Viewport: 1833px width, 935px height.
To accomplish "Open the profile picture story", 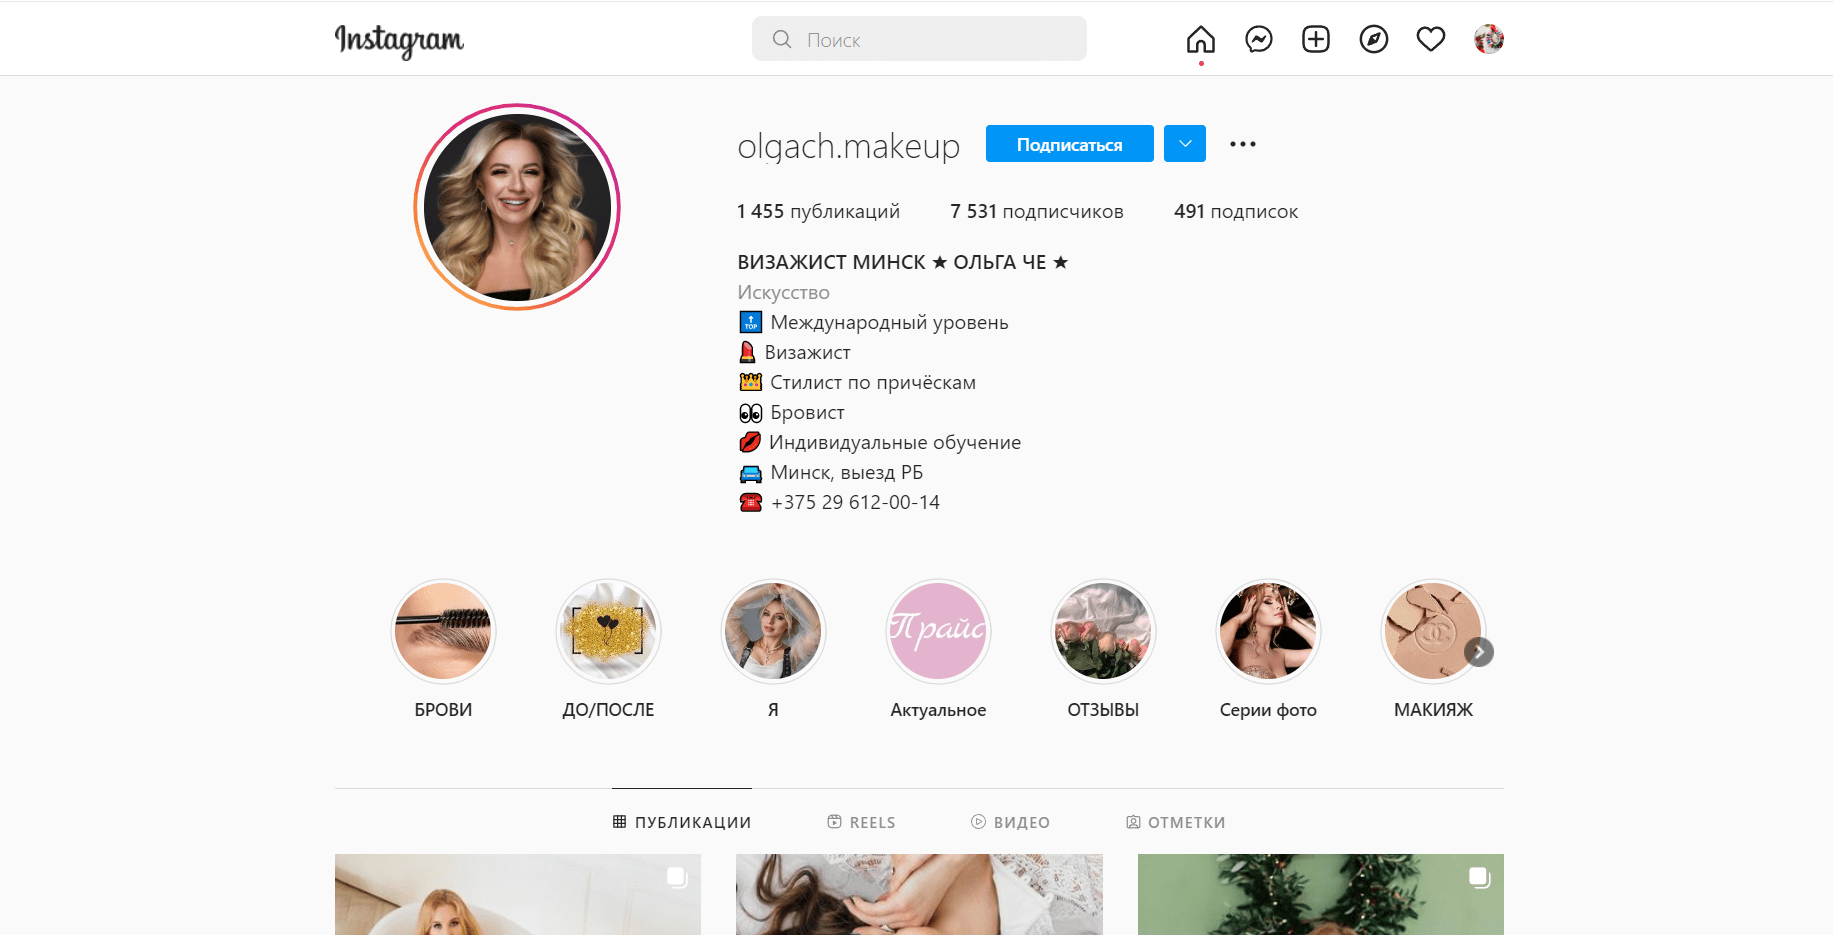I will 517,207.
